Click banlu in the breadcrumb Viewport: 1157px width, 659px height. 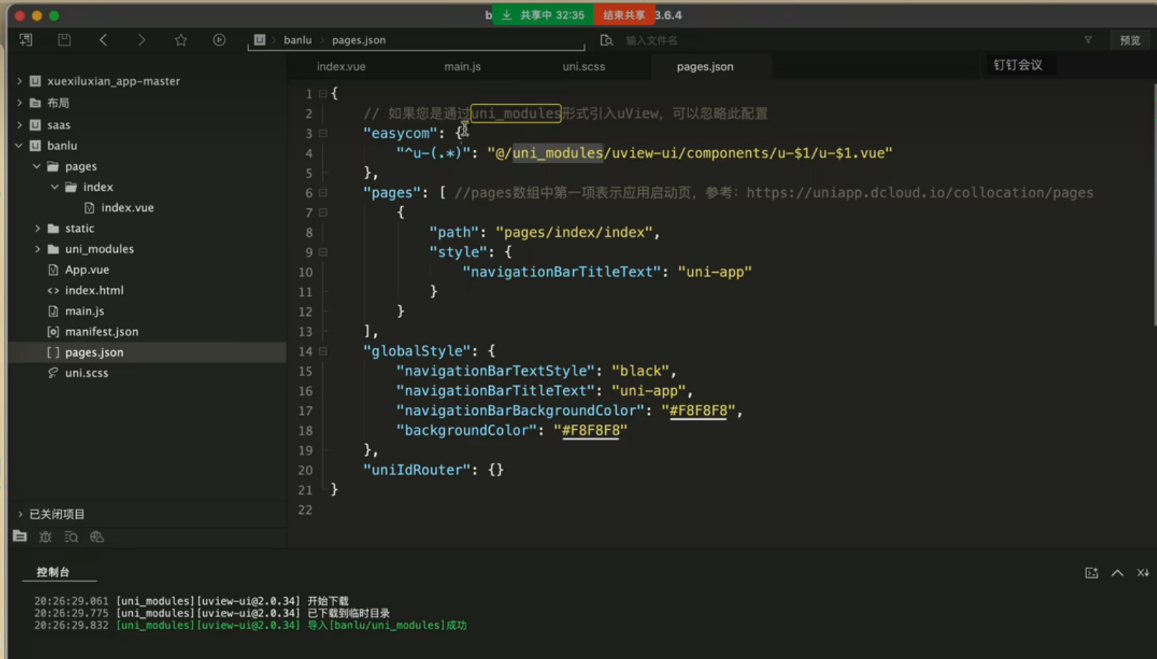(x=297, y=40)
